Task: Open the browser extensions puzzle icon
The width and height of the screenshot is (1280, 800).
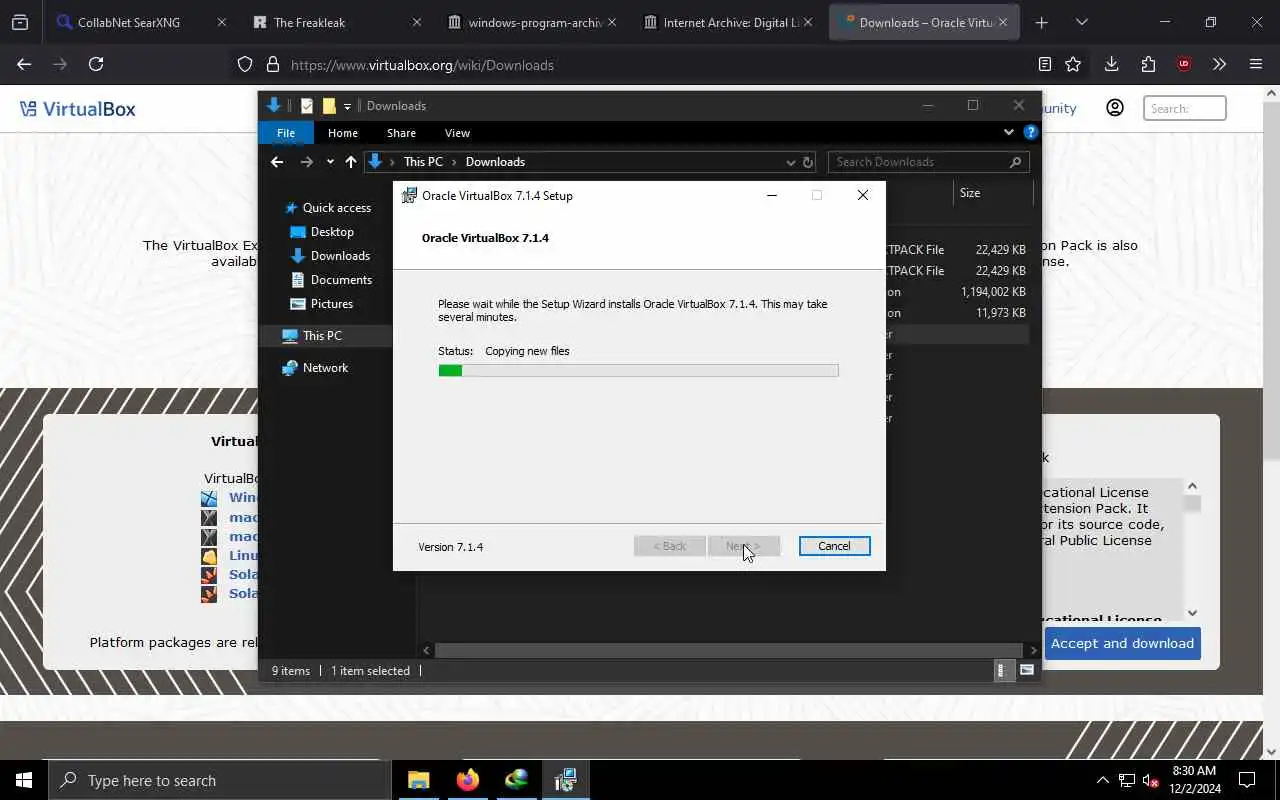Action: pyautogui.click(x=1148, y=64)
